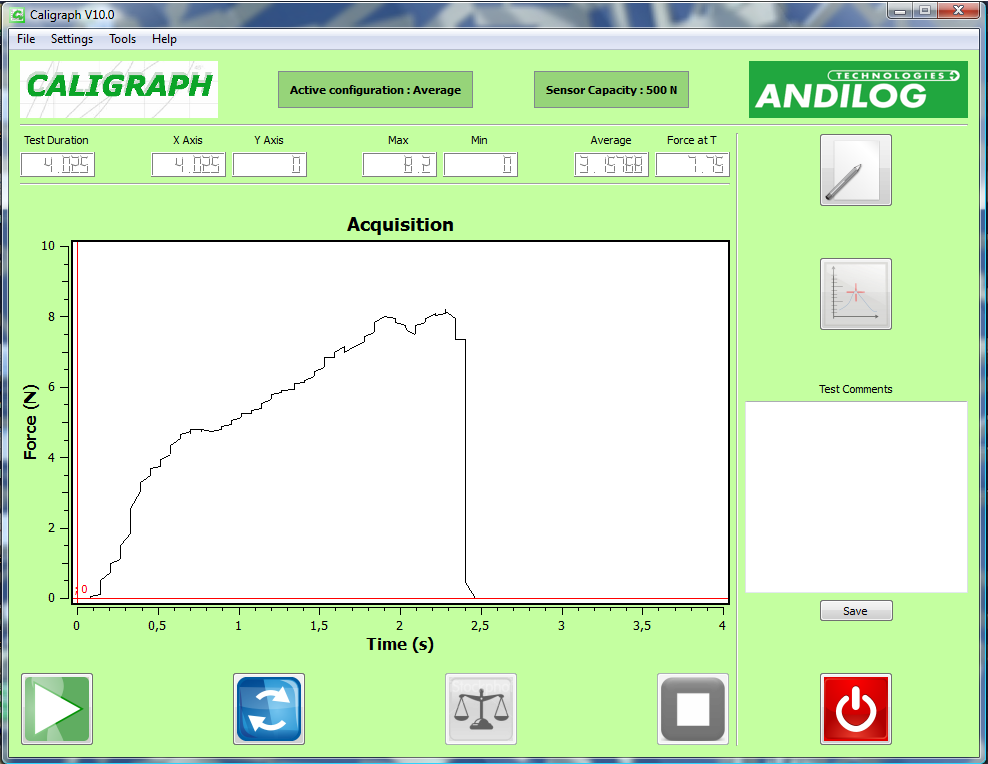Click the Force (N) axis label
The image size is (988, 764).
30,421
